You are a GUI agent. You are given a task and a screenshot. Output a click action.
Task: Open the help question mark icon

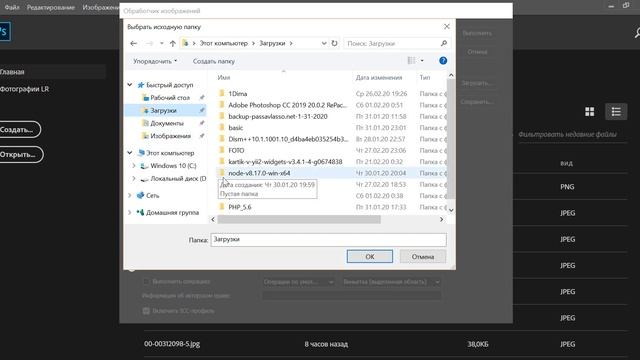click(443, 61)
